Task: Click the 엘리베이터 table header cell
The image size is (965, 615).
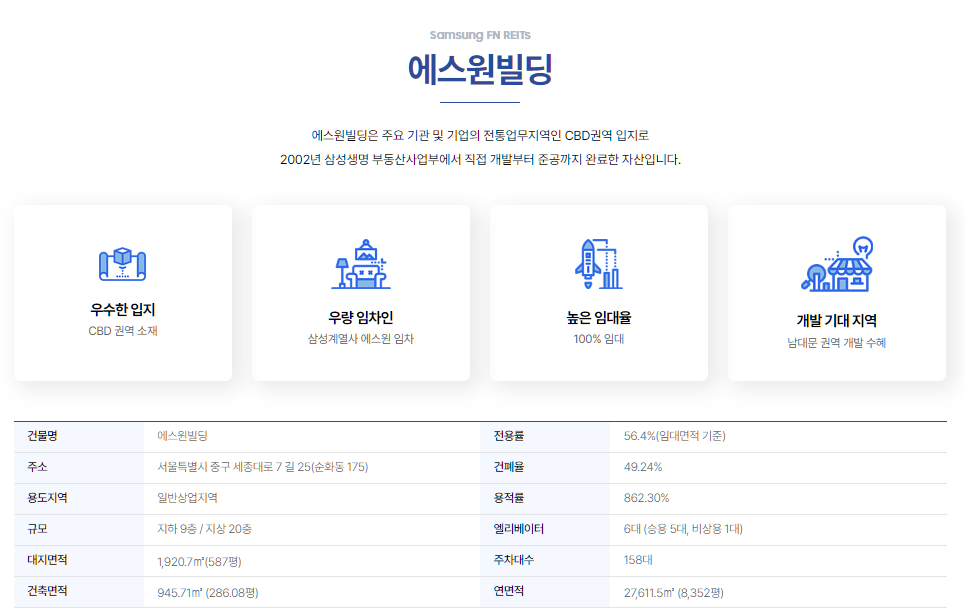Action: pyautogui.click(x=545, y=529)
